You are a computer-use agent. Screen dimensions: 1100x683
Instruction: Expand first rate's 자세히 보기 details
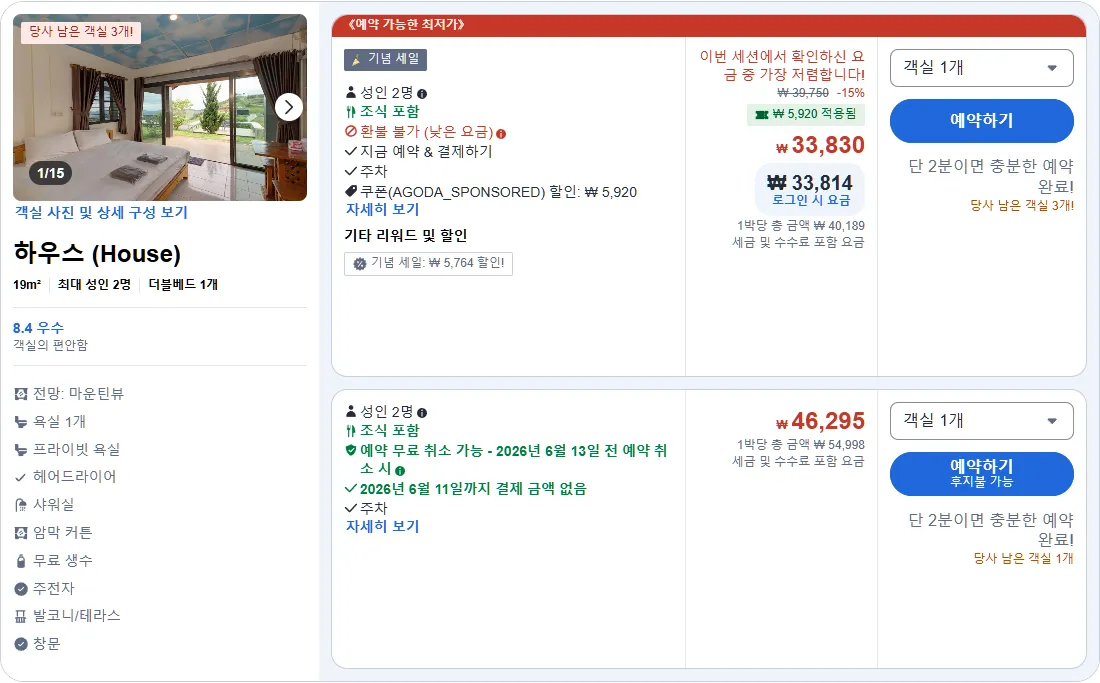pos(382,209)
